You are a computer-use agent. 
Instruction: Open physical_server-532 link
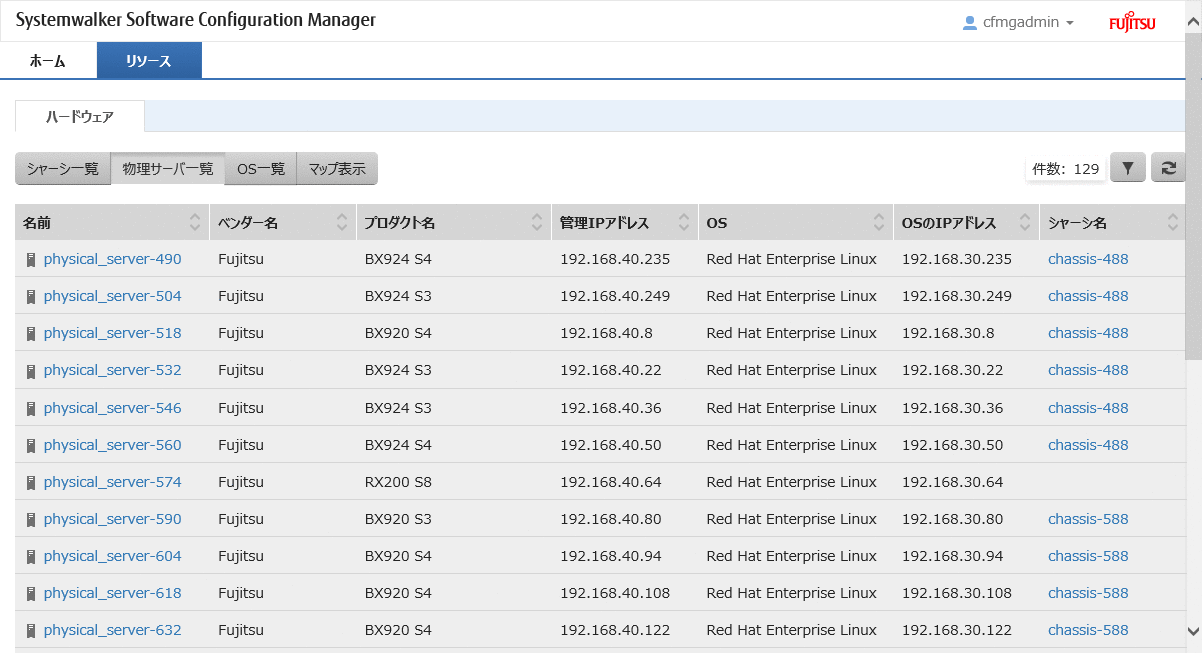tap(113, 370)
